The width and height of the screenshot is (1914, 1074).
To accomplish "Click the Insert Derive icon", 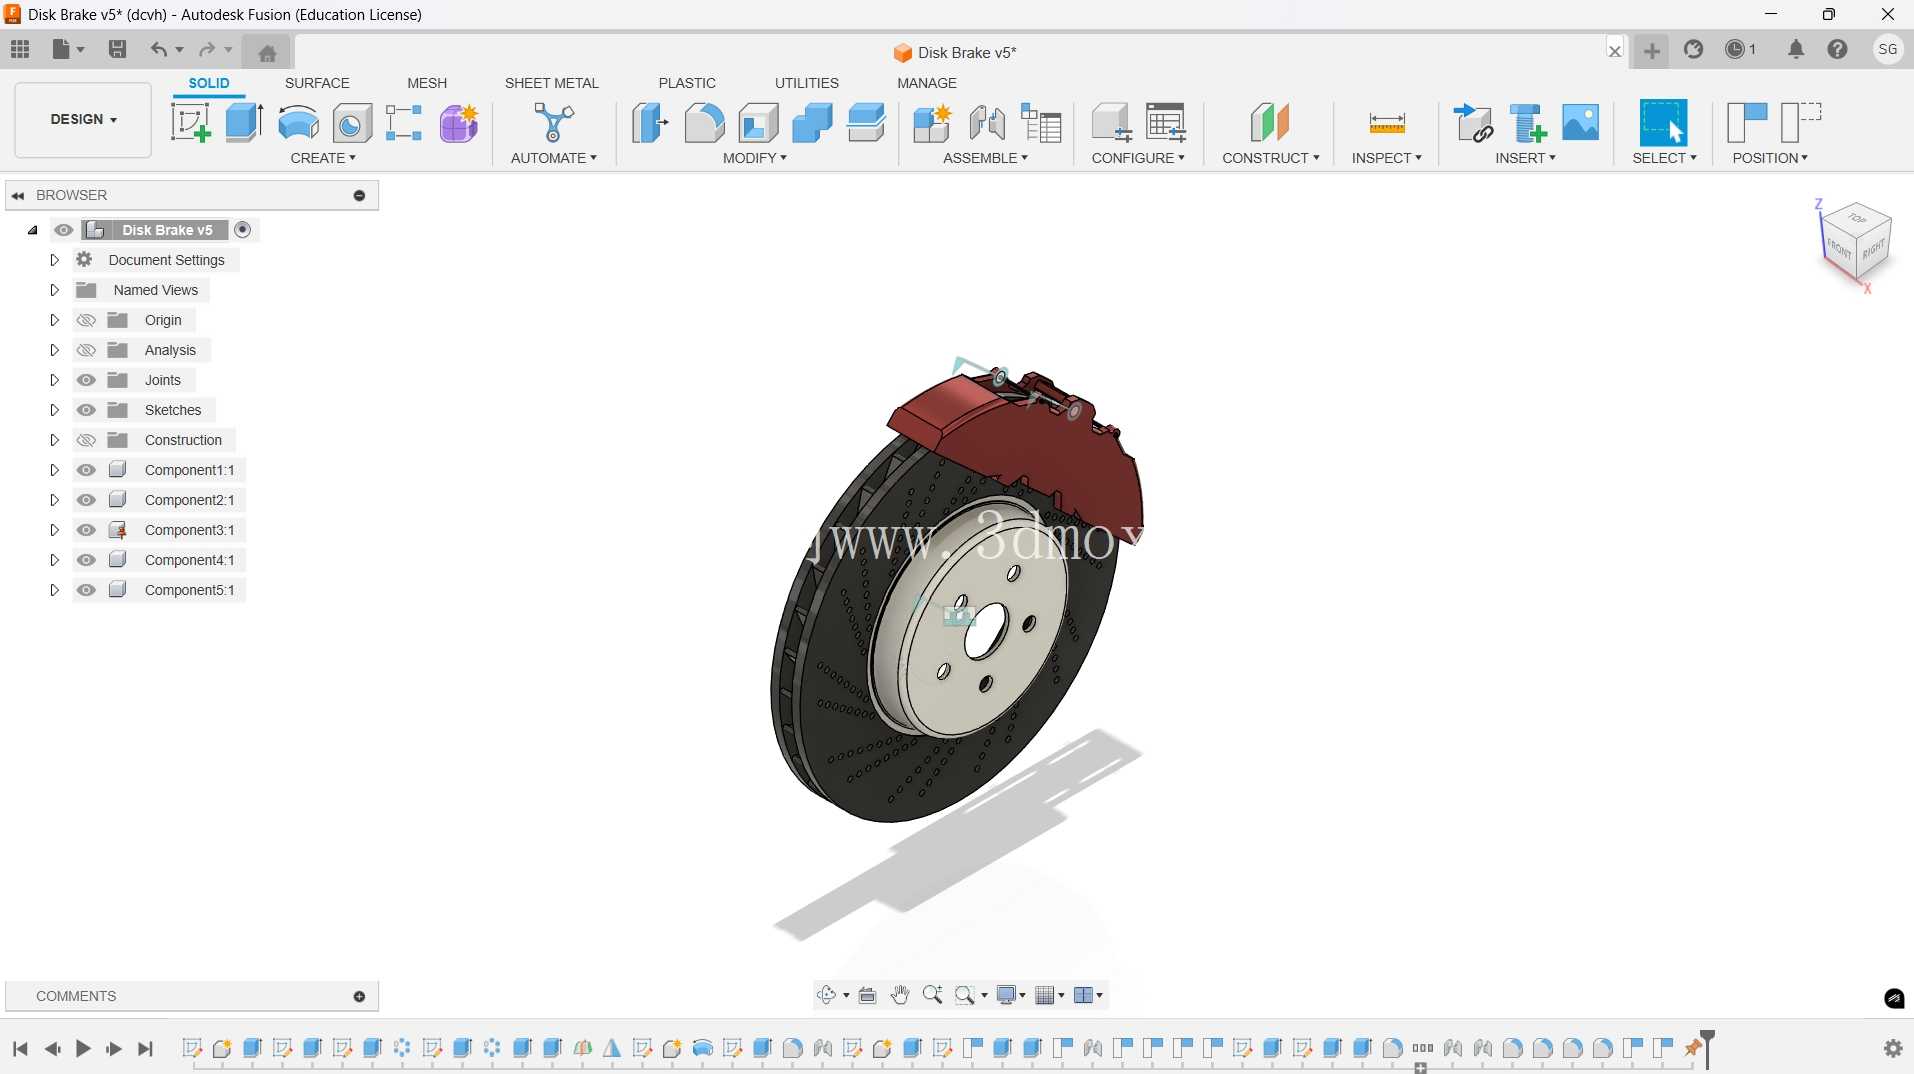I will click(x=1473, y=123).
